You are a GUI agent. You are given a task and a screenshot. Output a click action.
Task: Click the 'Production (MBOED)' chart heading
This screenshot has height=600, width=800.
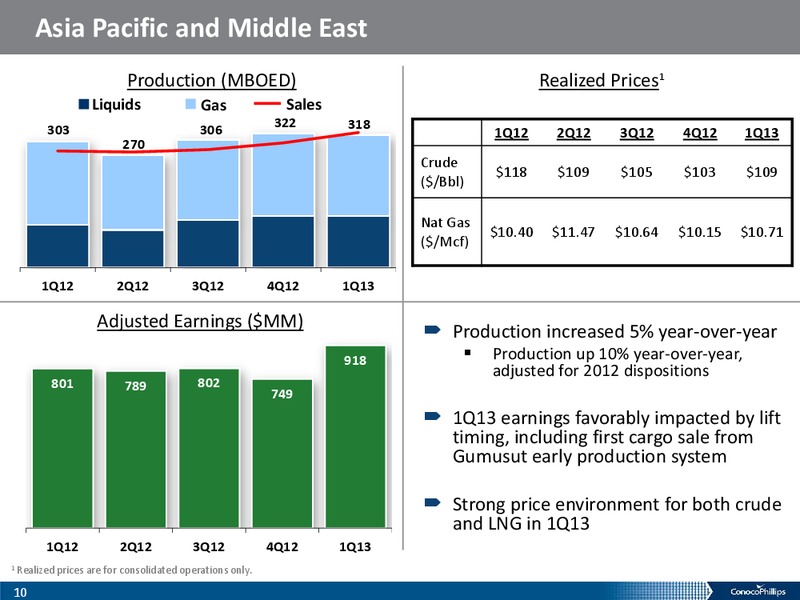pos(212,81)
